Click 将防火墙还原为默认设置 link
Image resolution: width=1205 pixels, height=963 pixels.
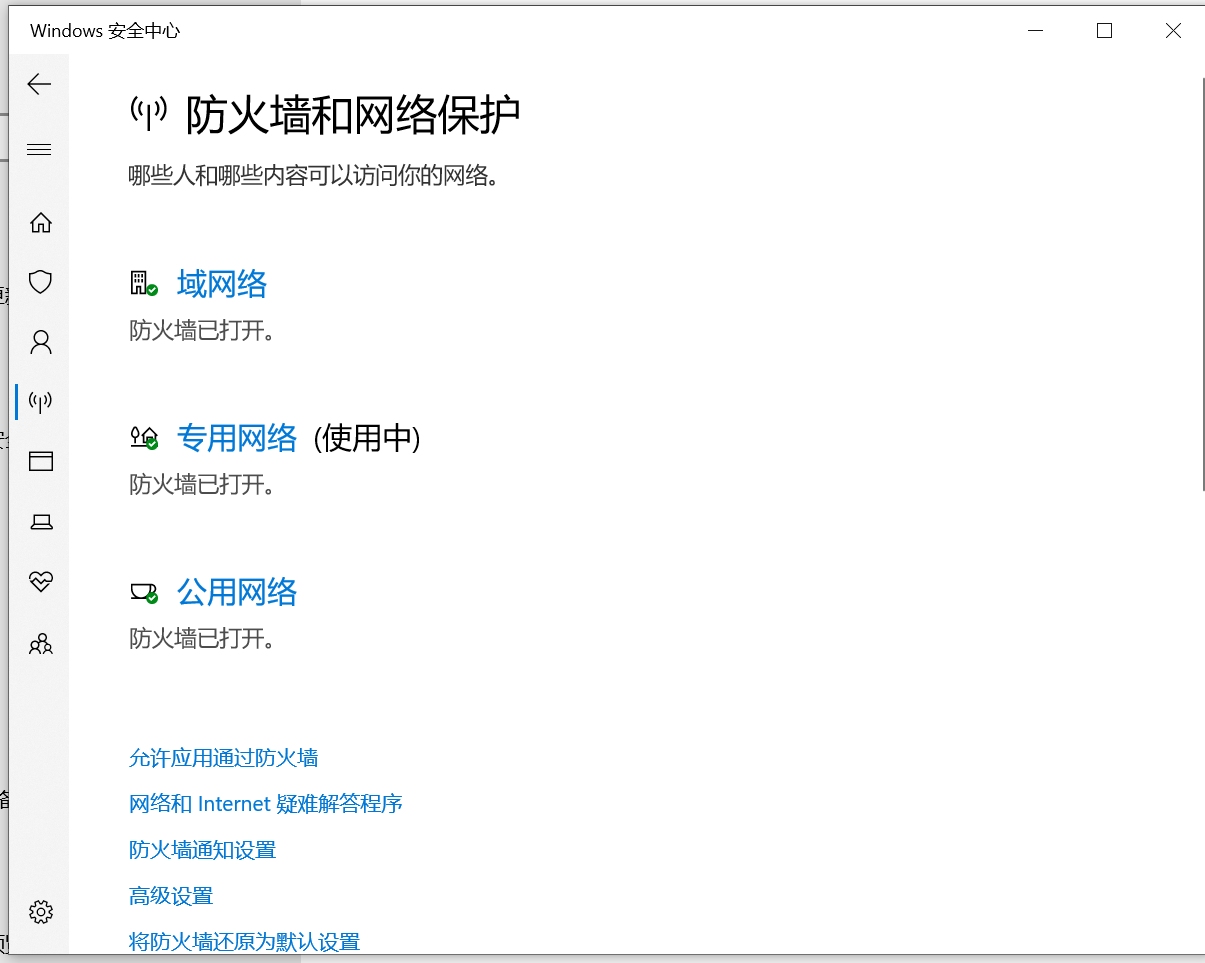click(x=245, y=942)
